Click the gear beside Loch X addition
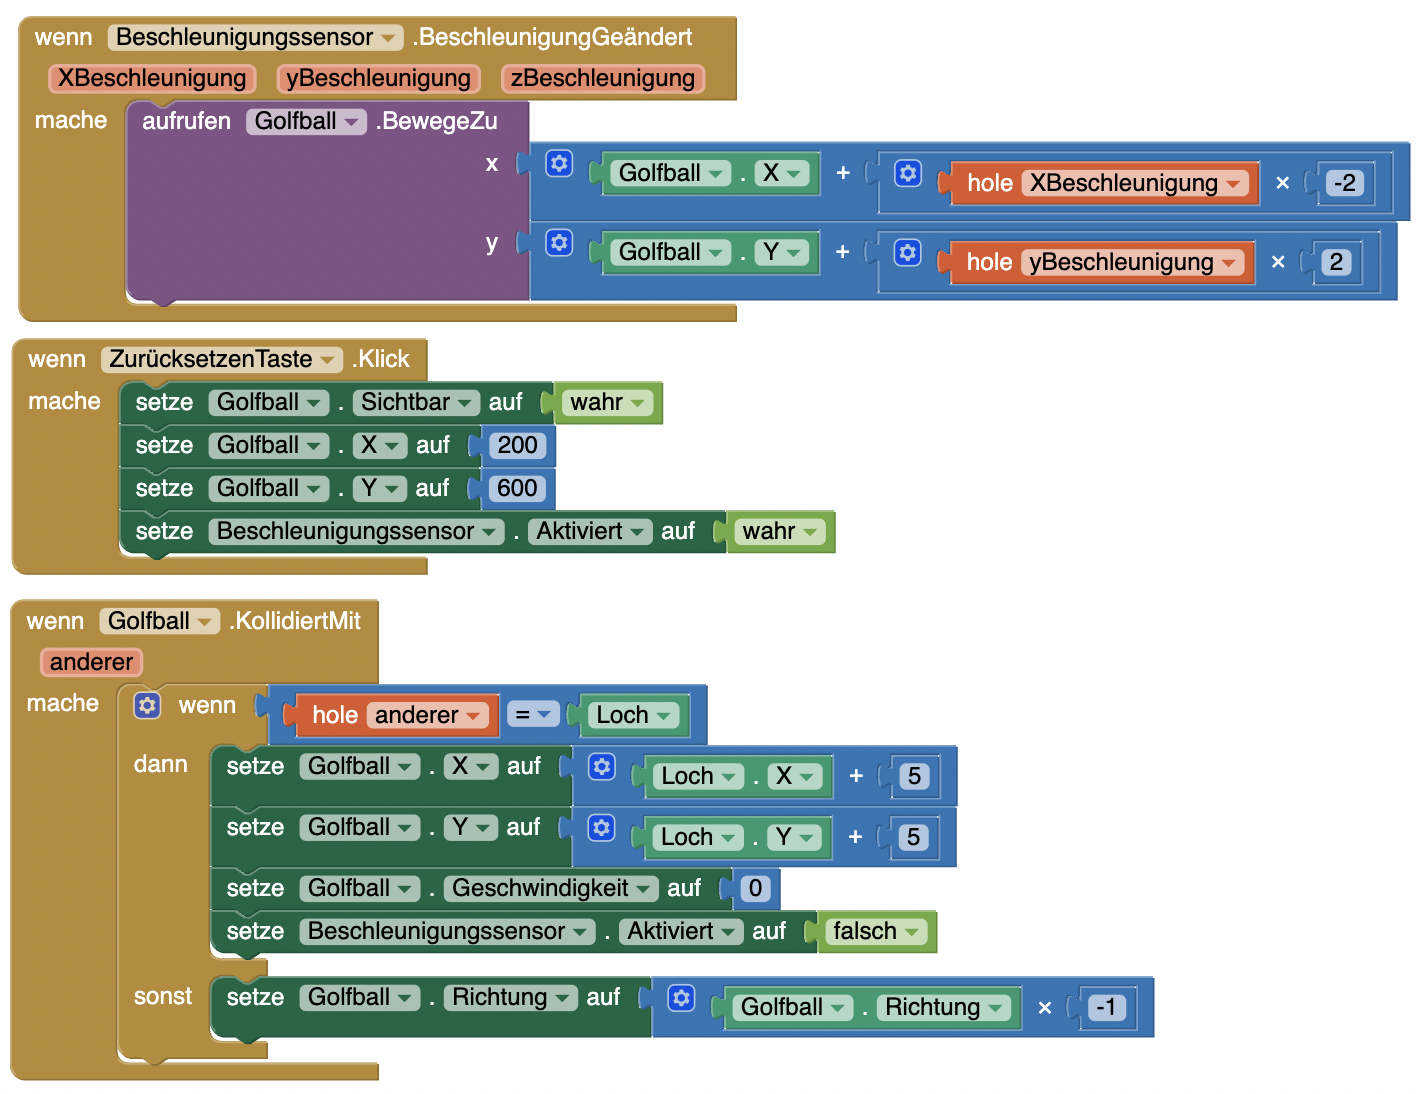Screen dimensions: 1426x1094 [x=601, y=767]
